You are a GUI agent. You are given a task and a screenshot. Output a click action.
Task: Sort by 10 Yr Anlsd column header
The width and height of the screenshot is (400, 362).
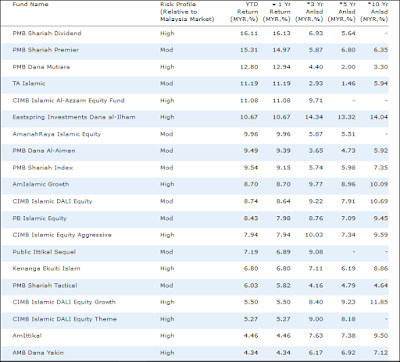374,12
